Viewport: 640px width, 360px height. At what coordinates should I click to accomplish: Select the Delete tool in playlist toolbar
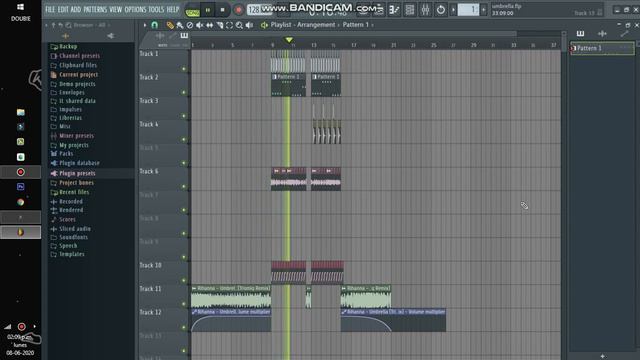pos(190,25)
